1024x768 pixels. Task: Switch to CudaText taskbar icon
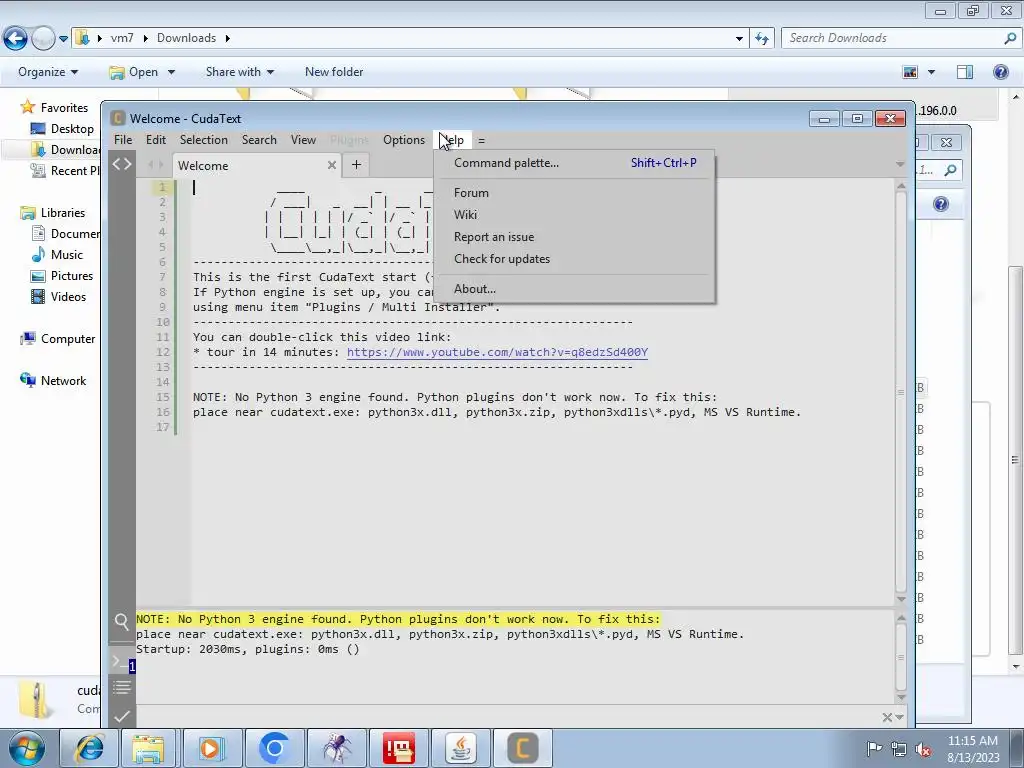tap(522, 748)
